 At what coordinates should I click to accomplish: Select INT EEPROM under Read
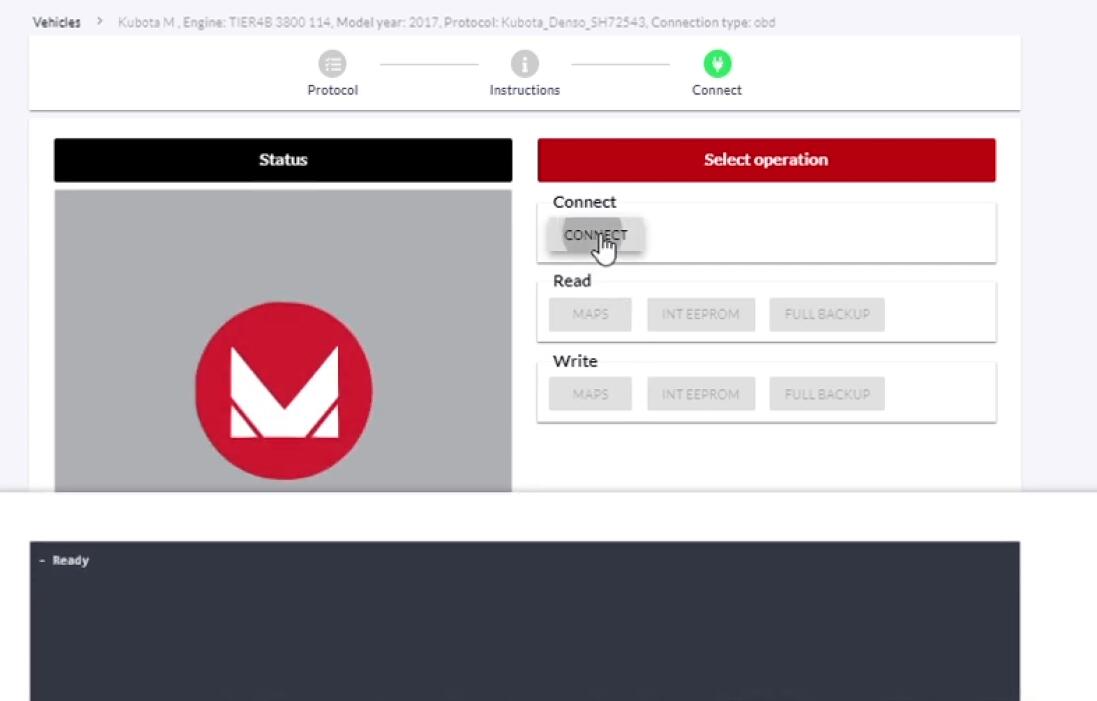(700, 314)
